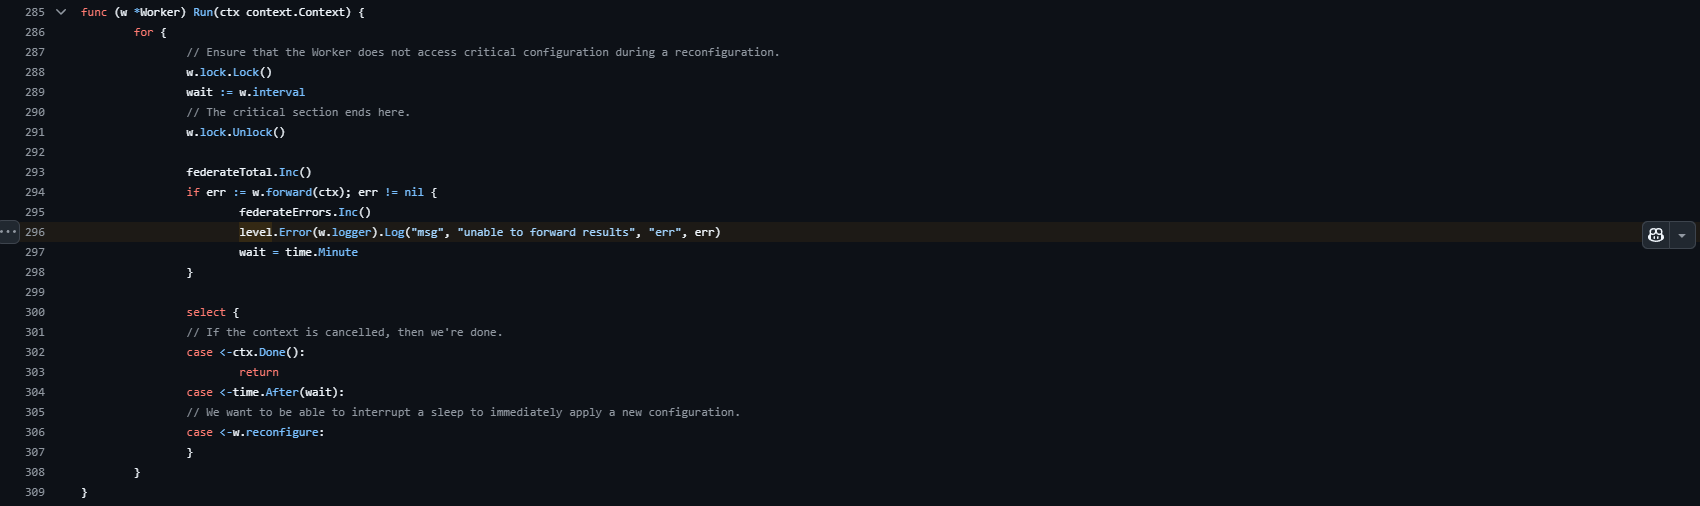Image resolution: width=1700 pixels, height=506 pixels.
Task: Click the Done method in ctx.Done()
Action: (x=272, y=352)
